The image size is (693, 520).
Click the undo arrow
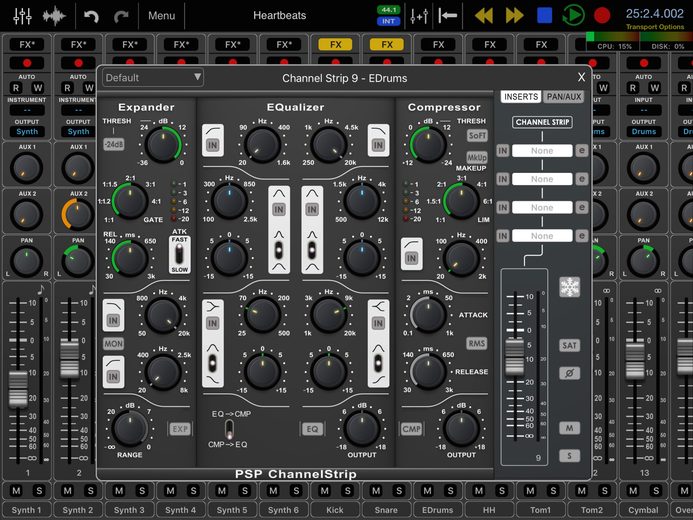coord(91,16)
